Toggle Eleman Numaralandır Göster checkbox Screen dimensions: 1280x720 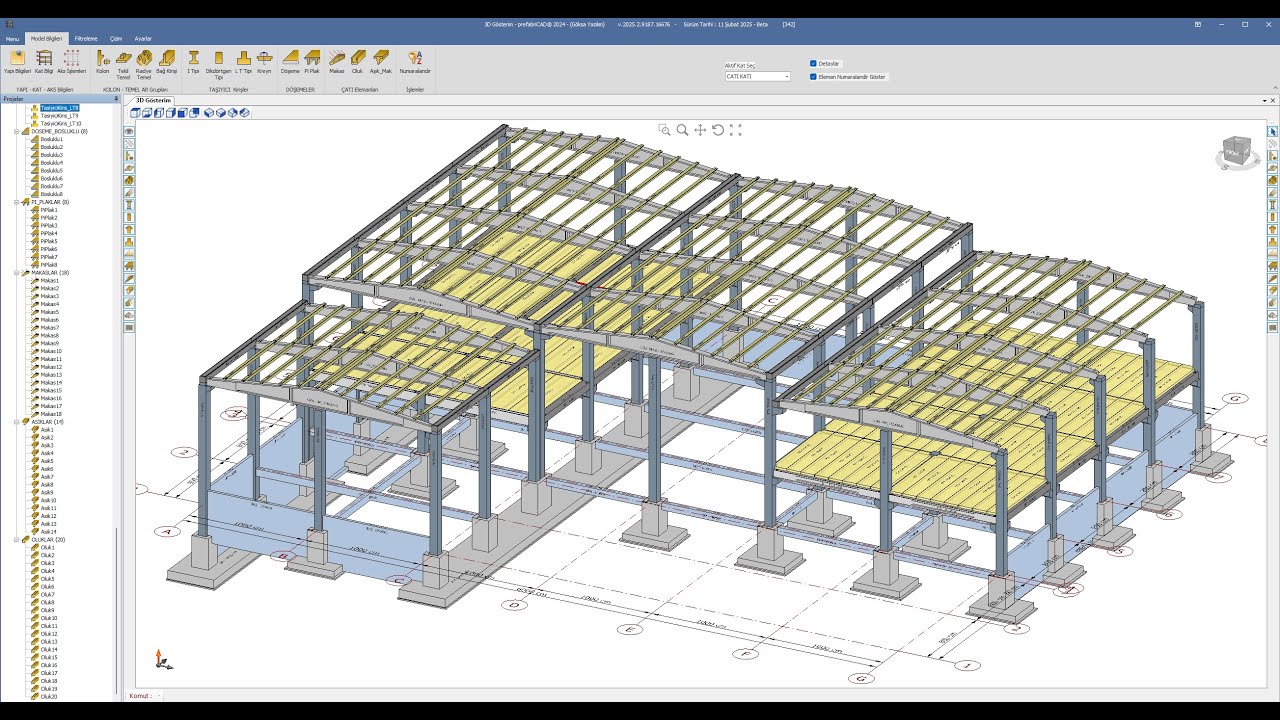pyautogui.click(x=814, y=76)
